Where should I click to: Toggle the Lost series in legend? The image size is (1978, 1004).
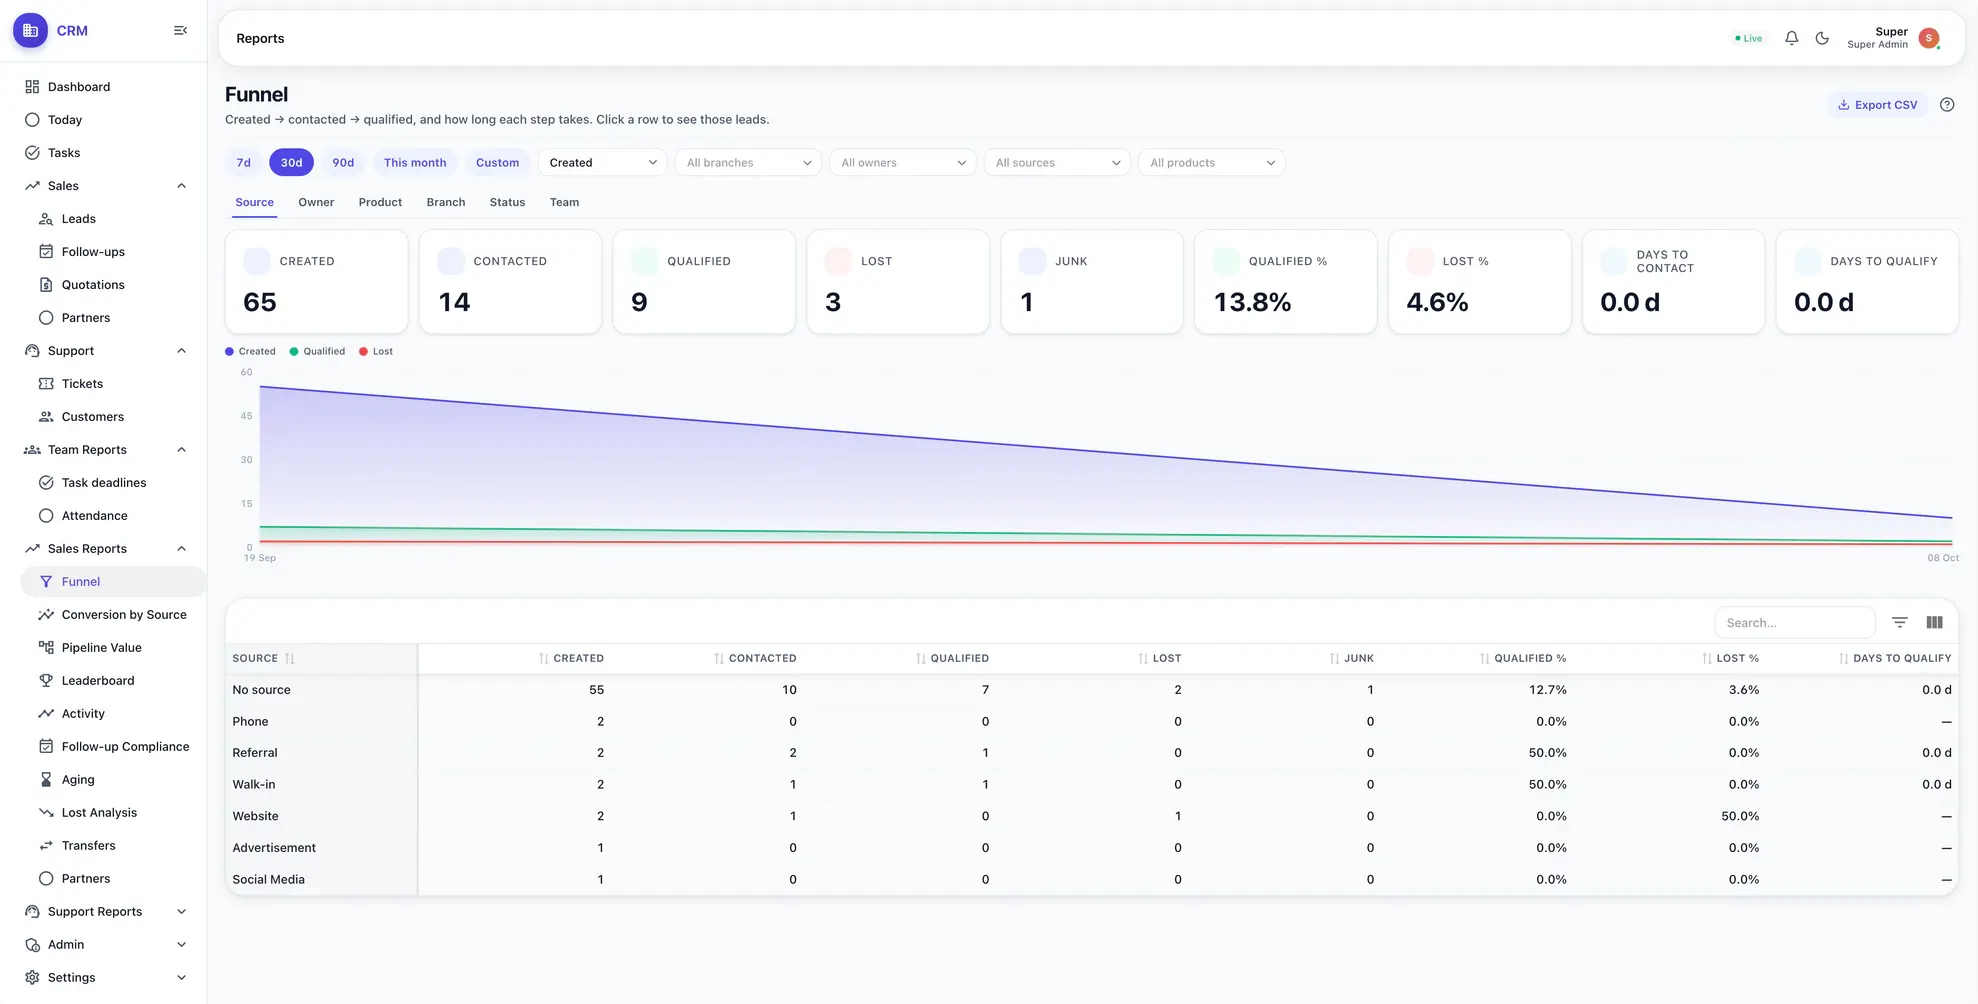376,352
